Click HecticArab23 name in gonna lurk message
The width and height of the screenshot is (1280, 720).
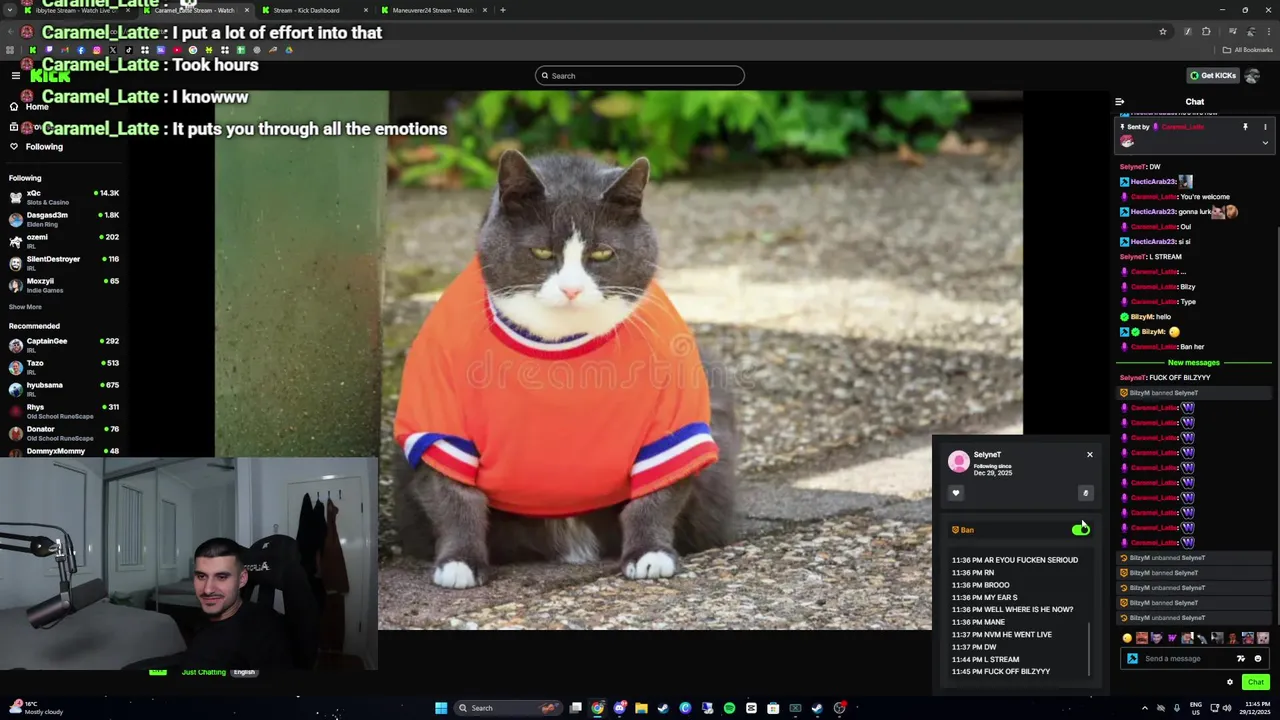[1154, 212]
